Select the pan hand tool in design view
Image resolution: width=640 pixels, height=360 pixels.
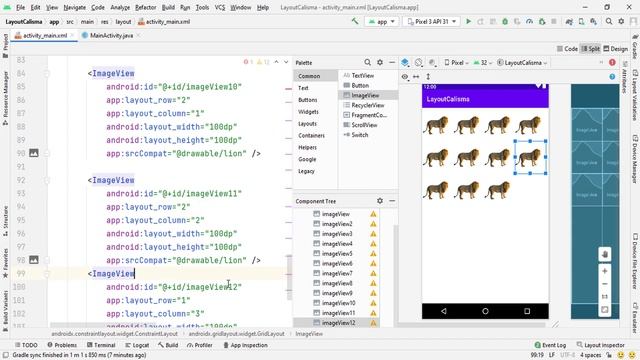(605, 254)
